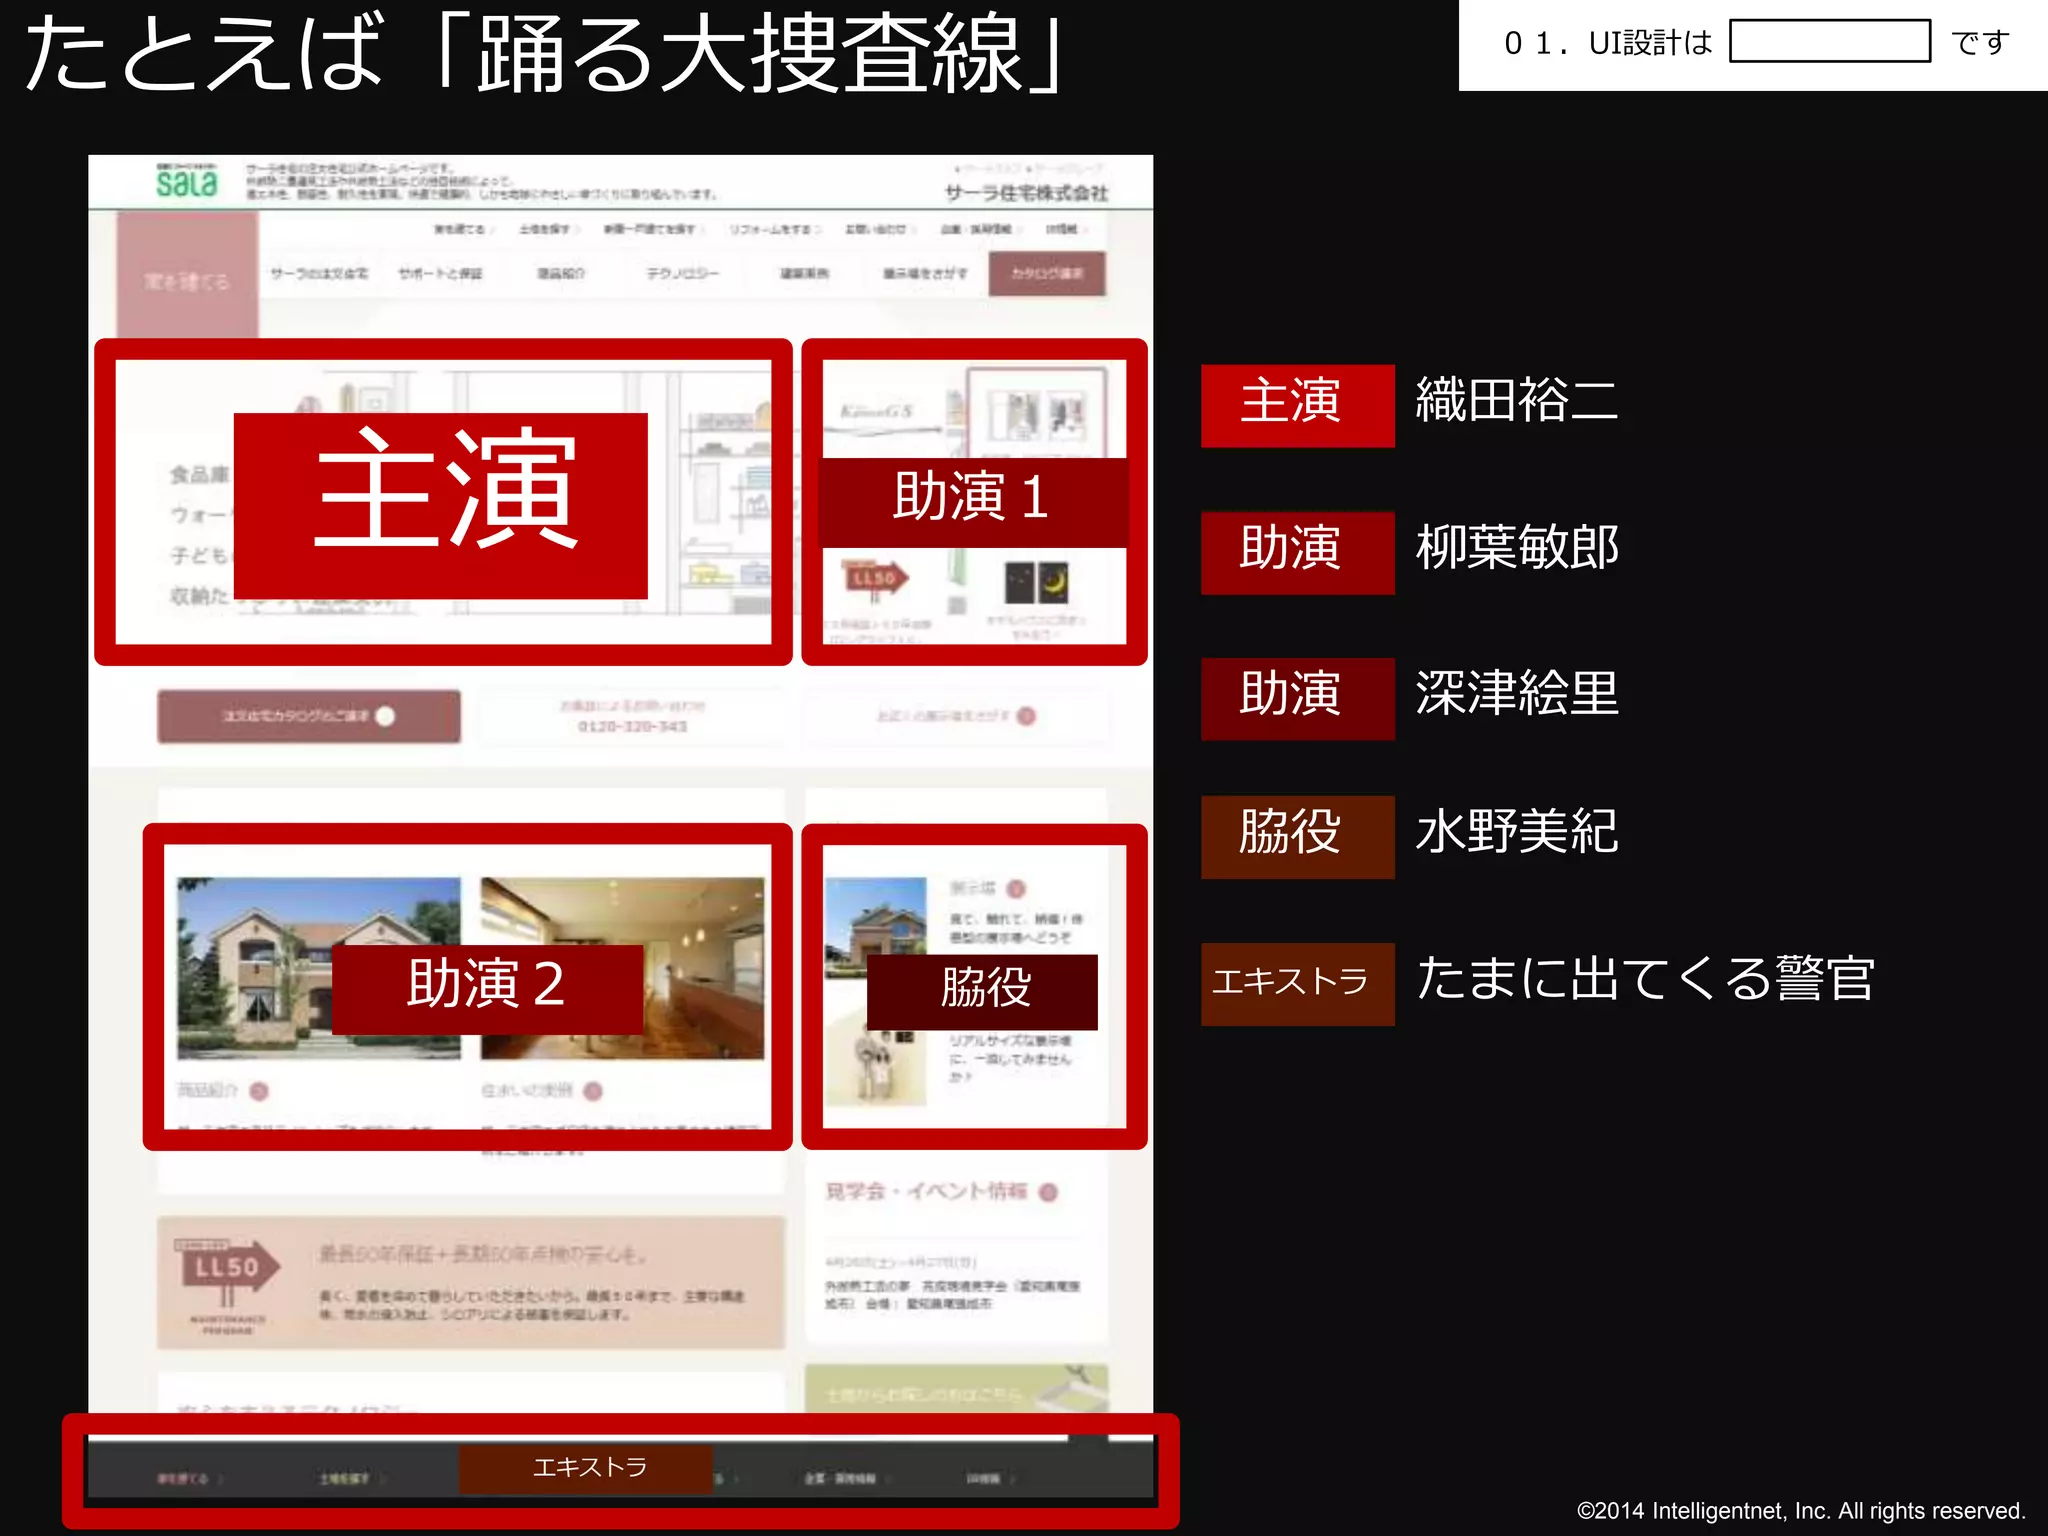Click the ©2014 Intelligentnet copyright text

click(1801, 1510)
